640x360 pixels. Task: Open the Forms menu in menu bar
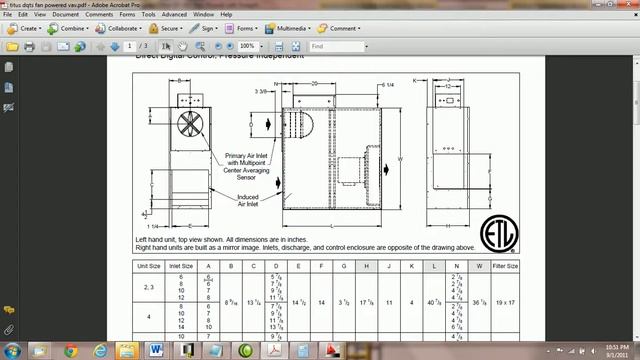point(127,14)
